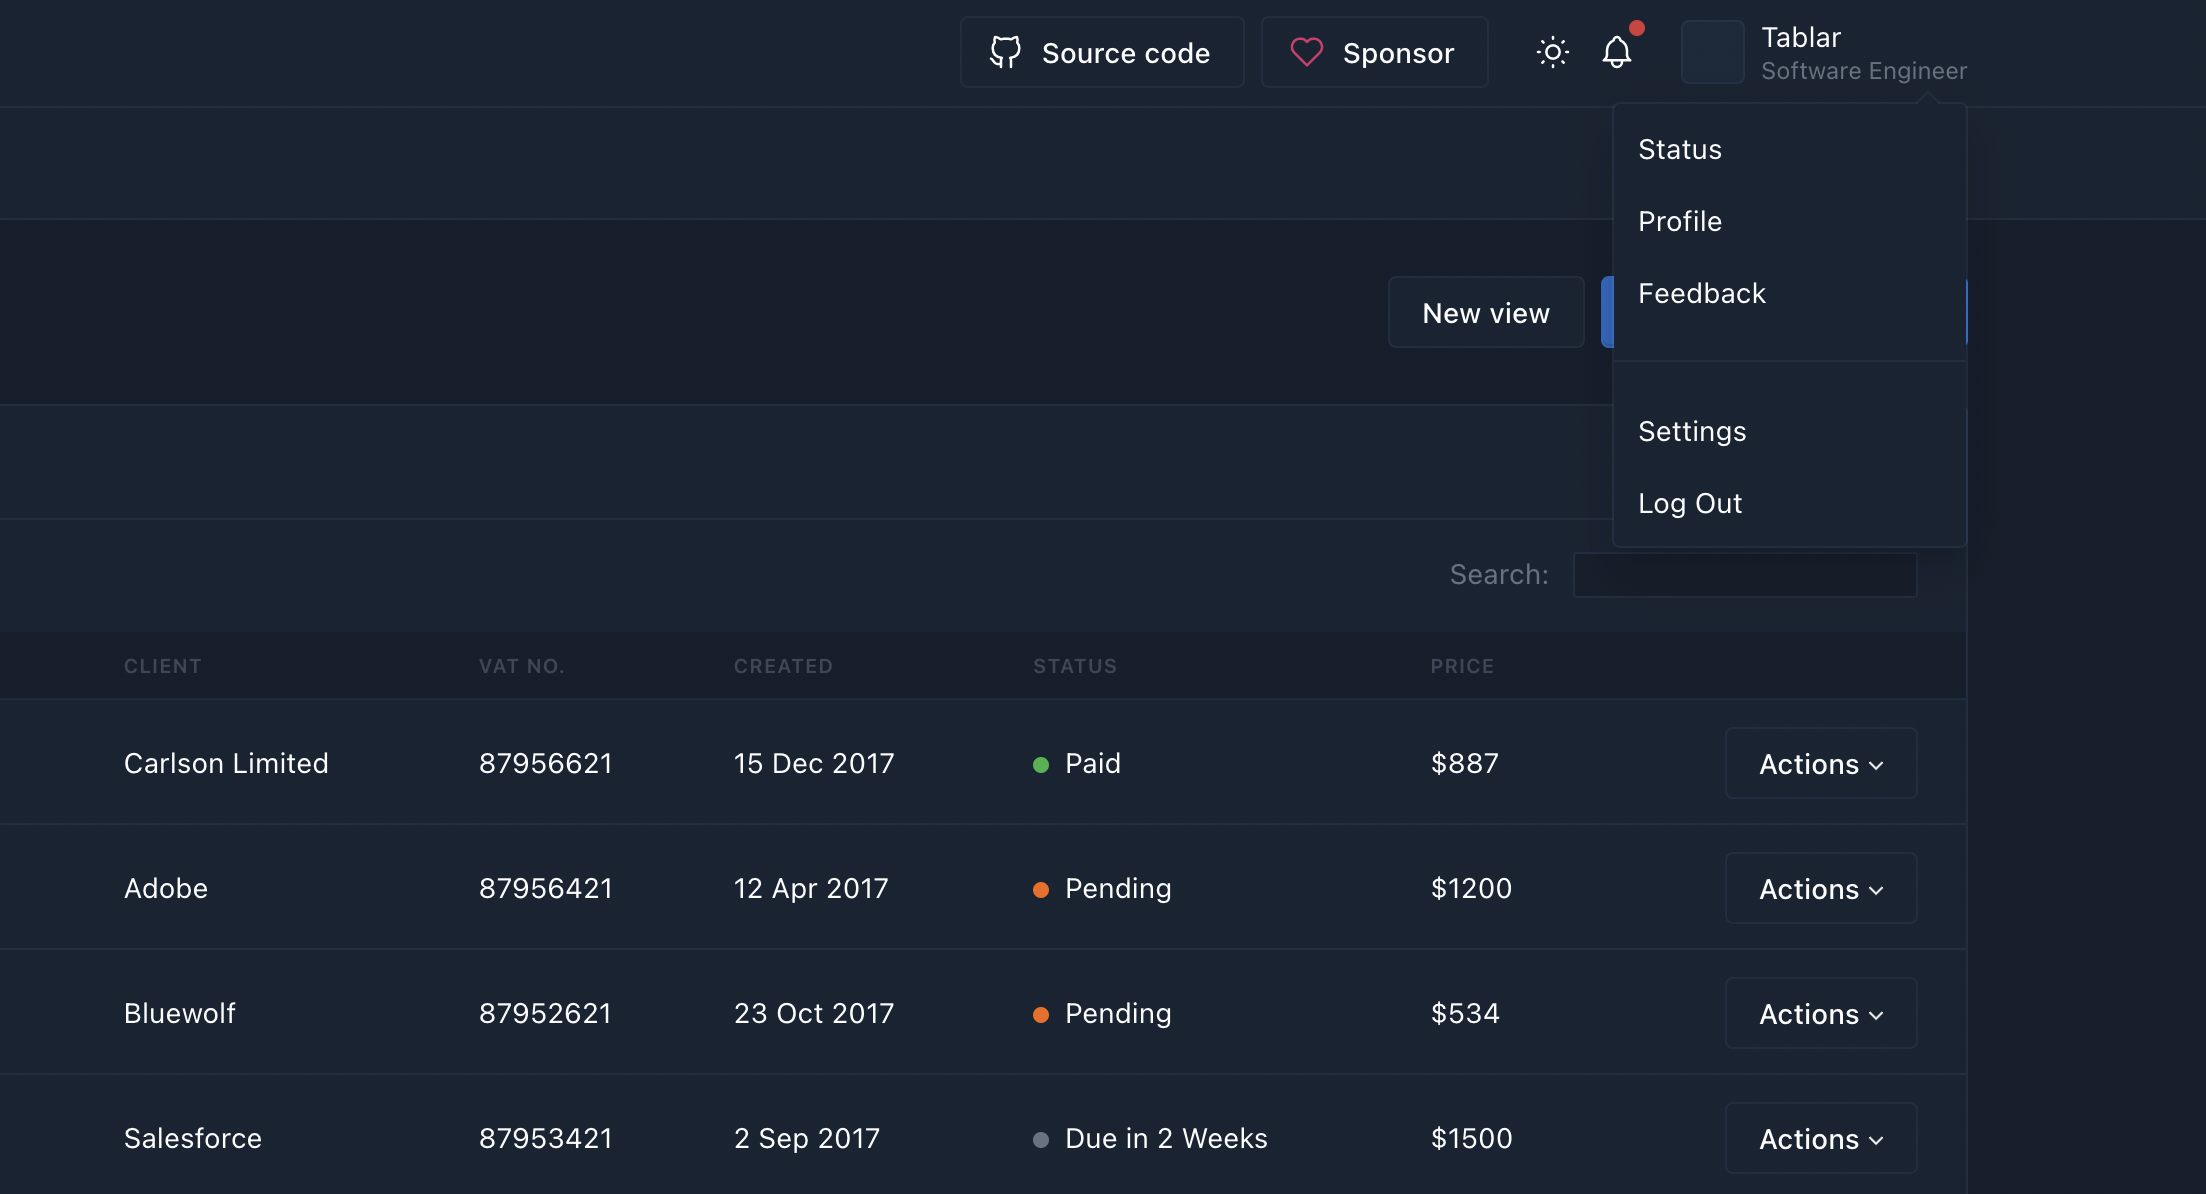Click created date 12 Apr 2017

[x=811, y=889]
